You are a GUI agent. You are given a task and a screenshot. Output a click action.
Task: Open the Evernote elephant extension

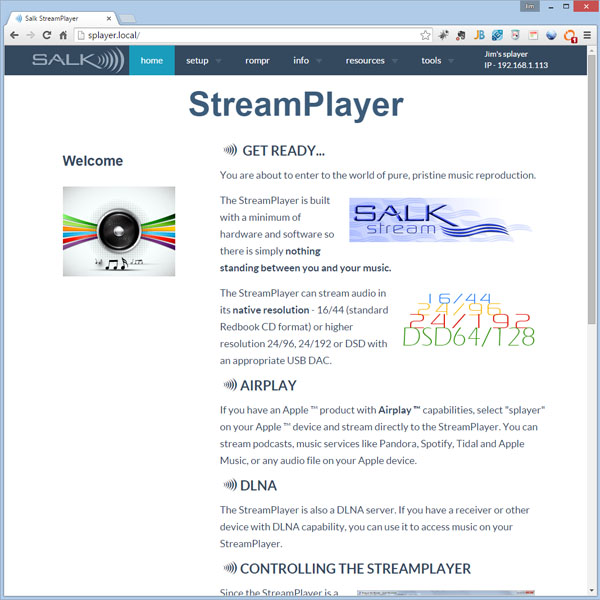[461, 35]
